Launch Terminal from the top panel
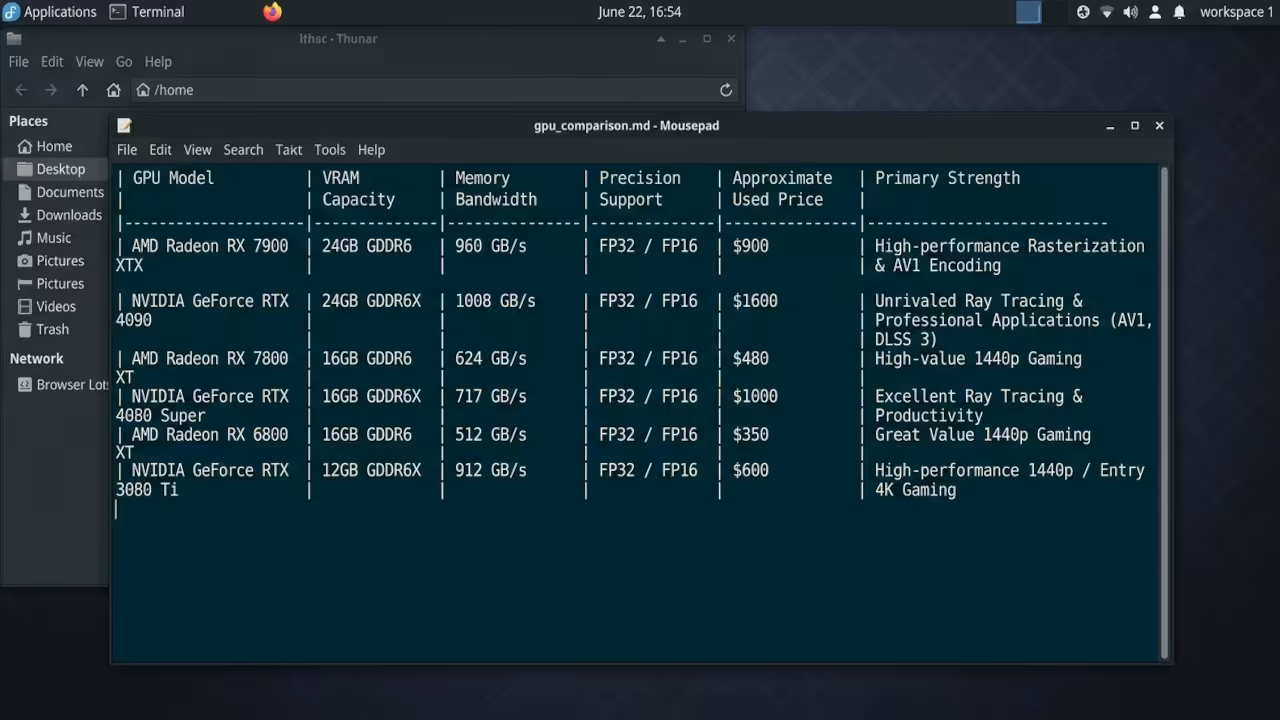The width and height of the screenshot is (1280, 720). click(x=147, y=12)
